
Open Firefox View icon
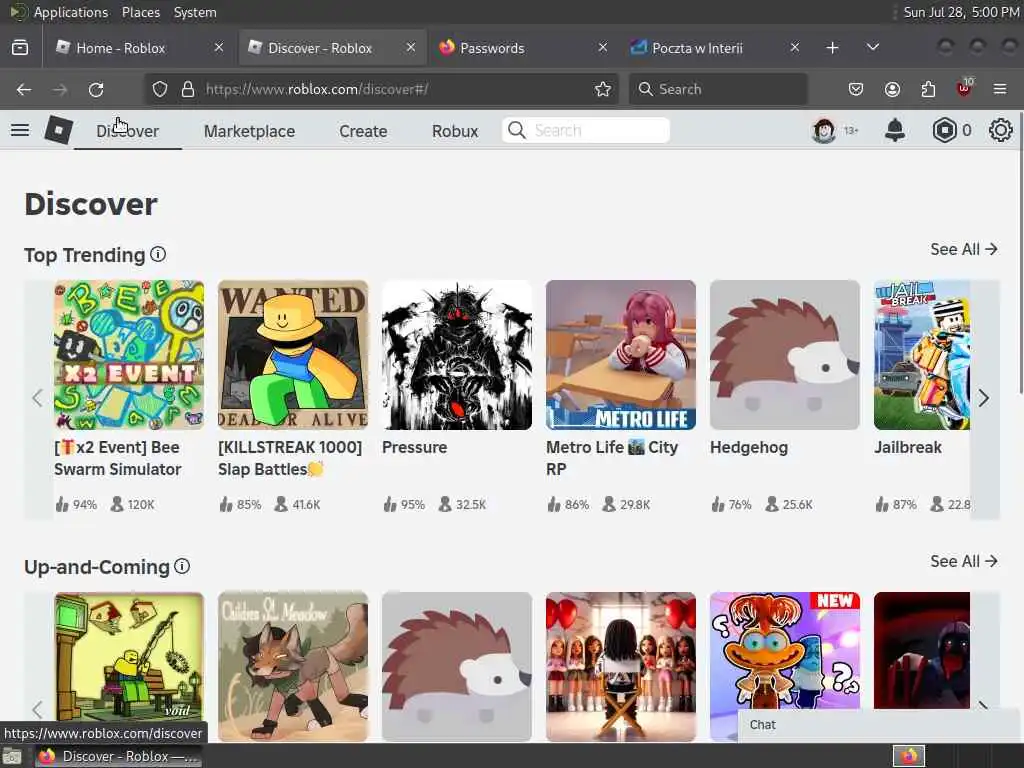coord(20,48)
